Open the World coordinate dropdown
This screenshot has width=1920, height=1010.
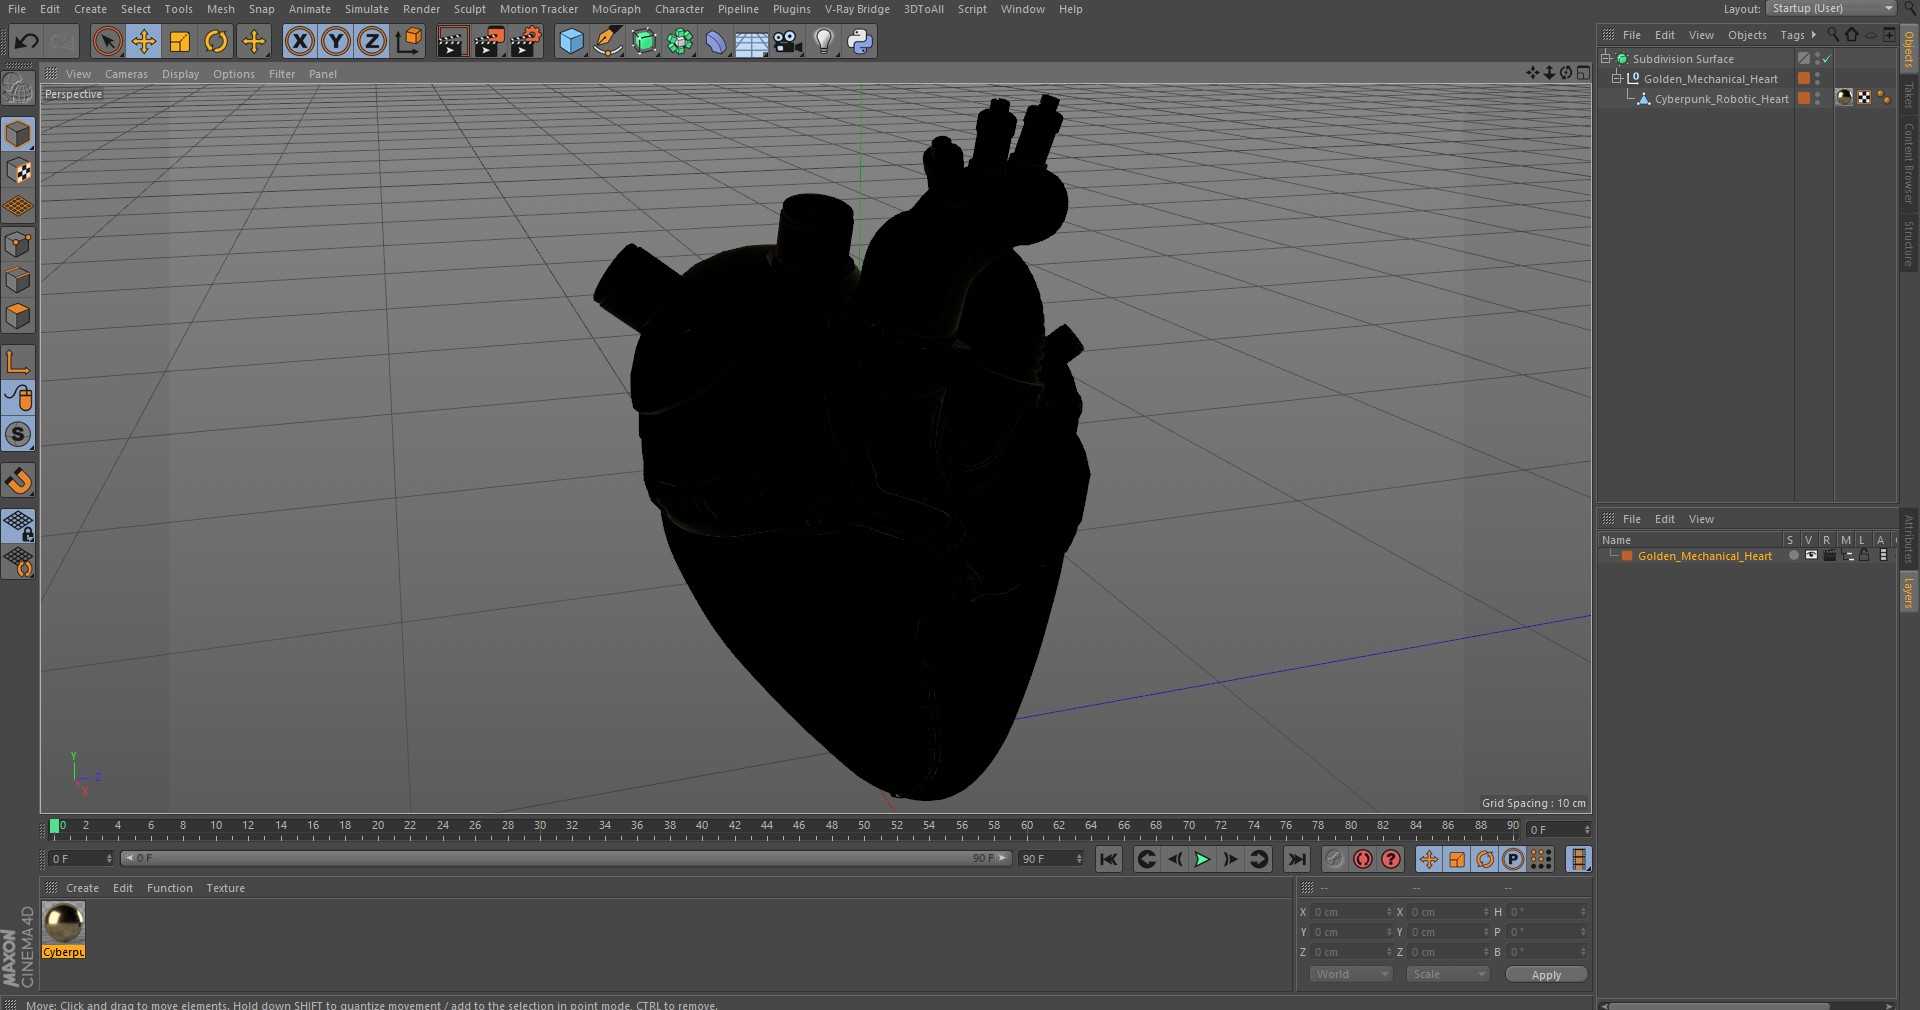click(x=1351, y=974)
